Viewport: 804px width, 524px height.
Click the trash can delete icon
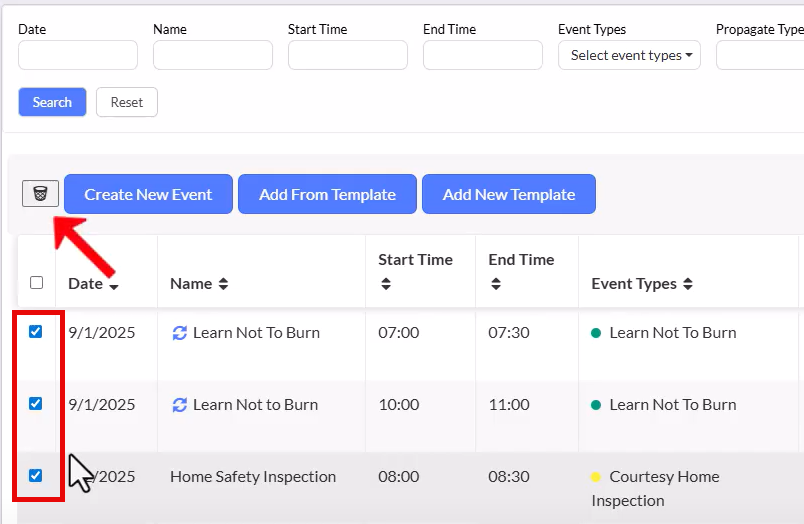click(x=40, y=193)
